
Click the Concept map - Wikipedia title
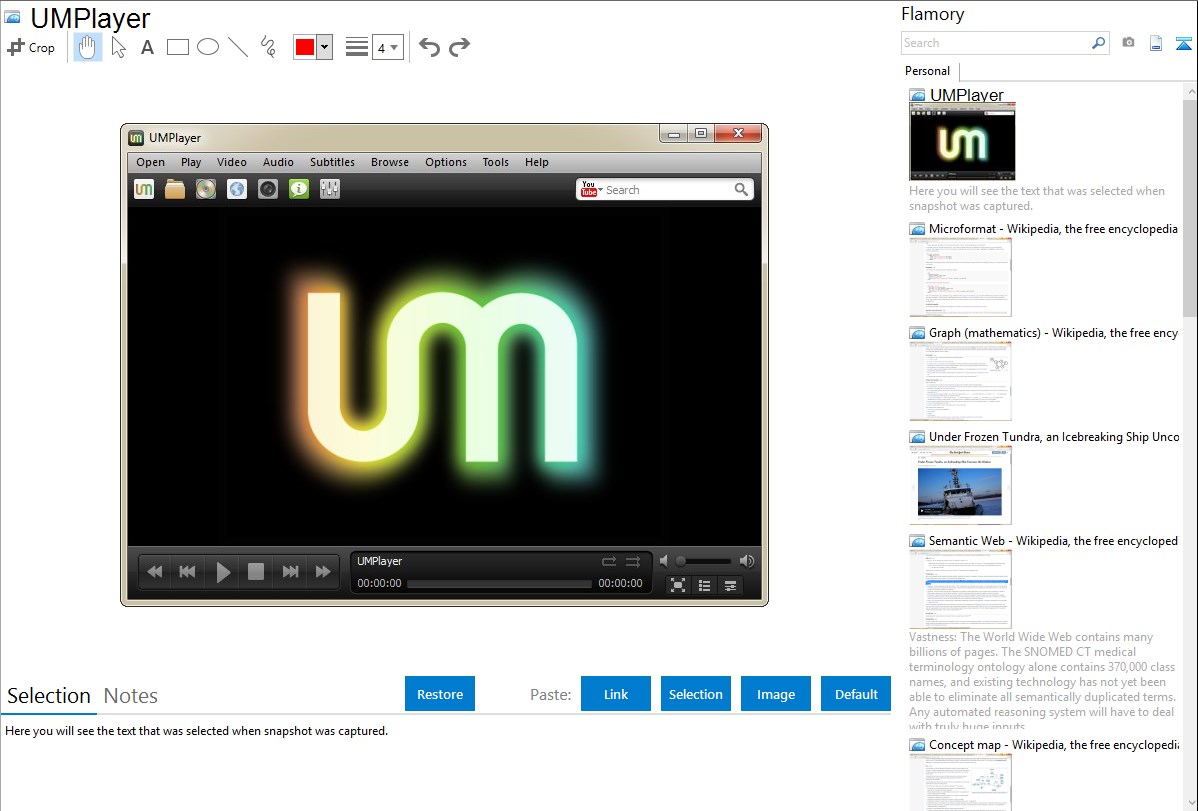(x=1054, y=744)
